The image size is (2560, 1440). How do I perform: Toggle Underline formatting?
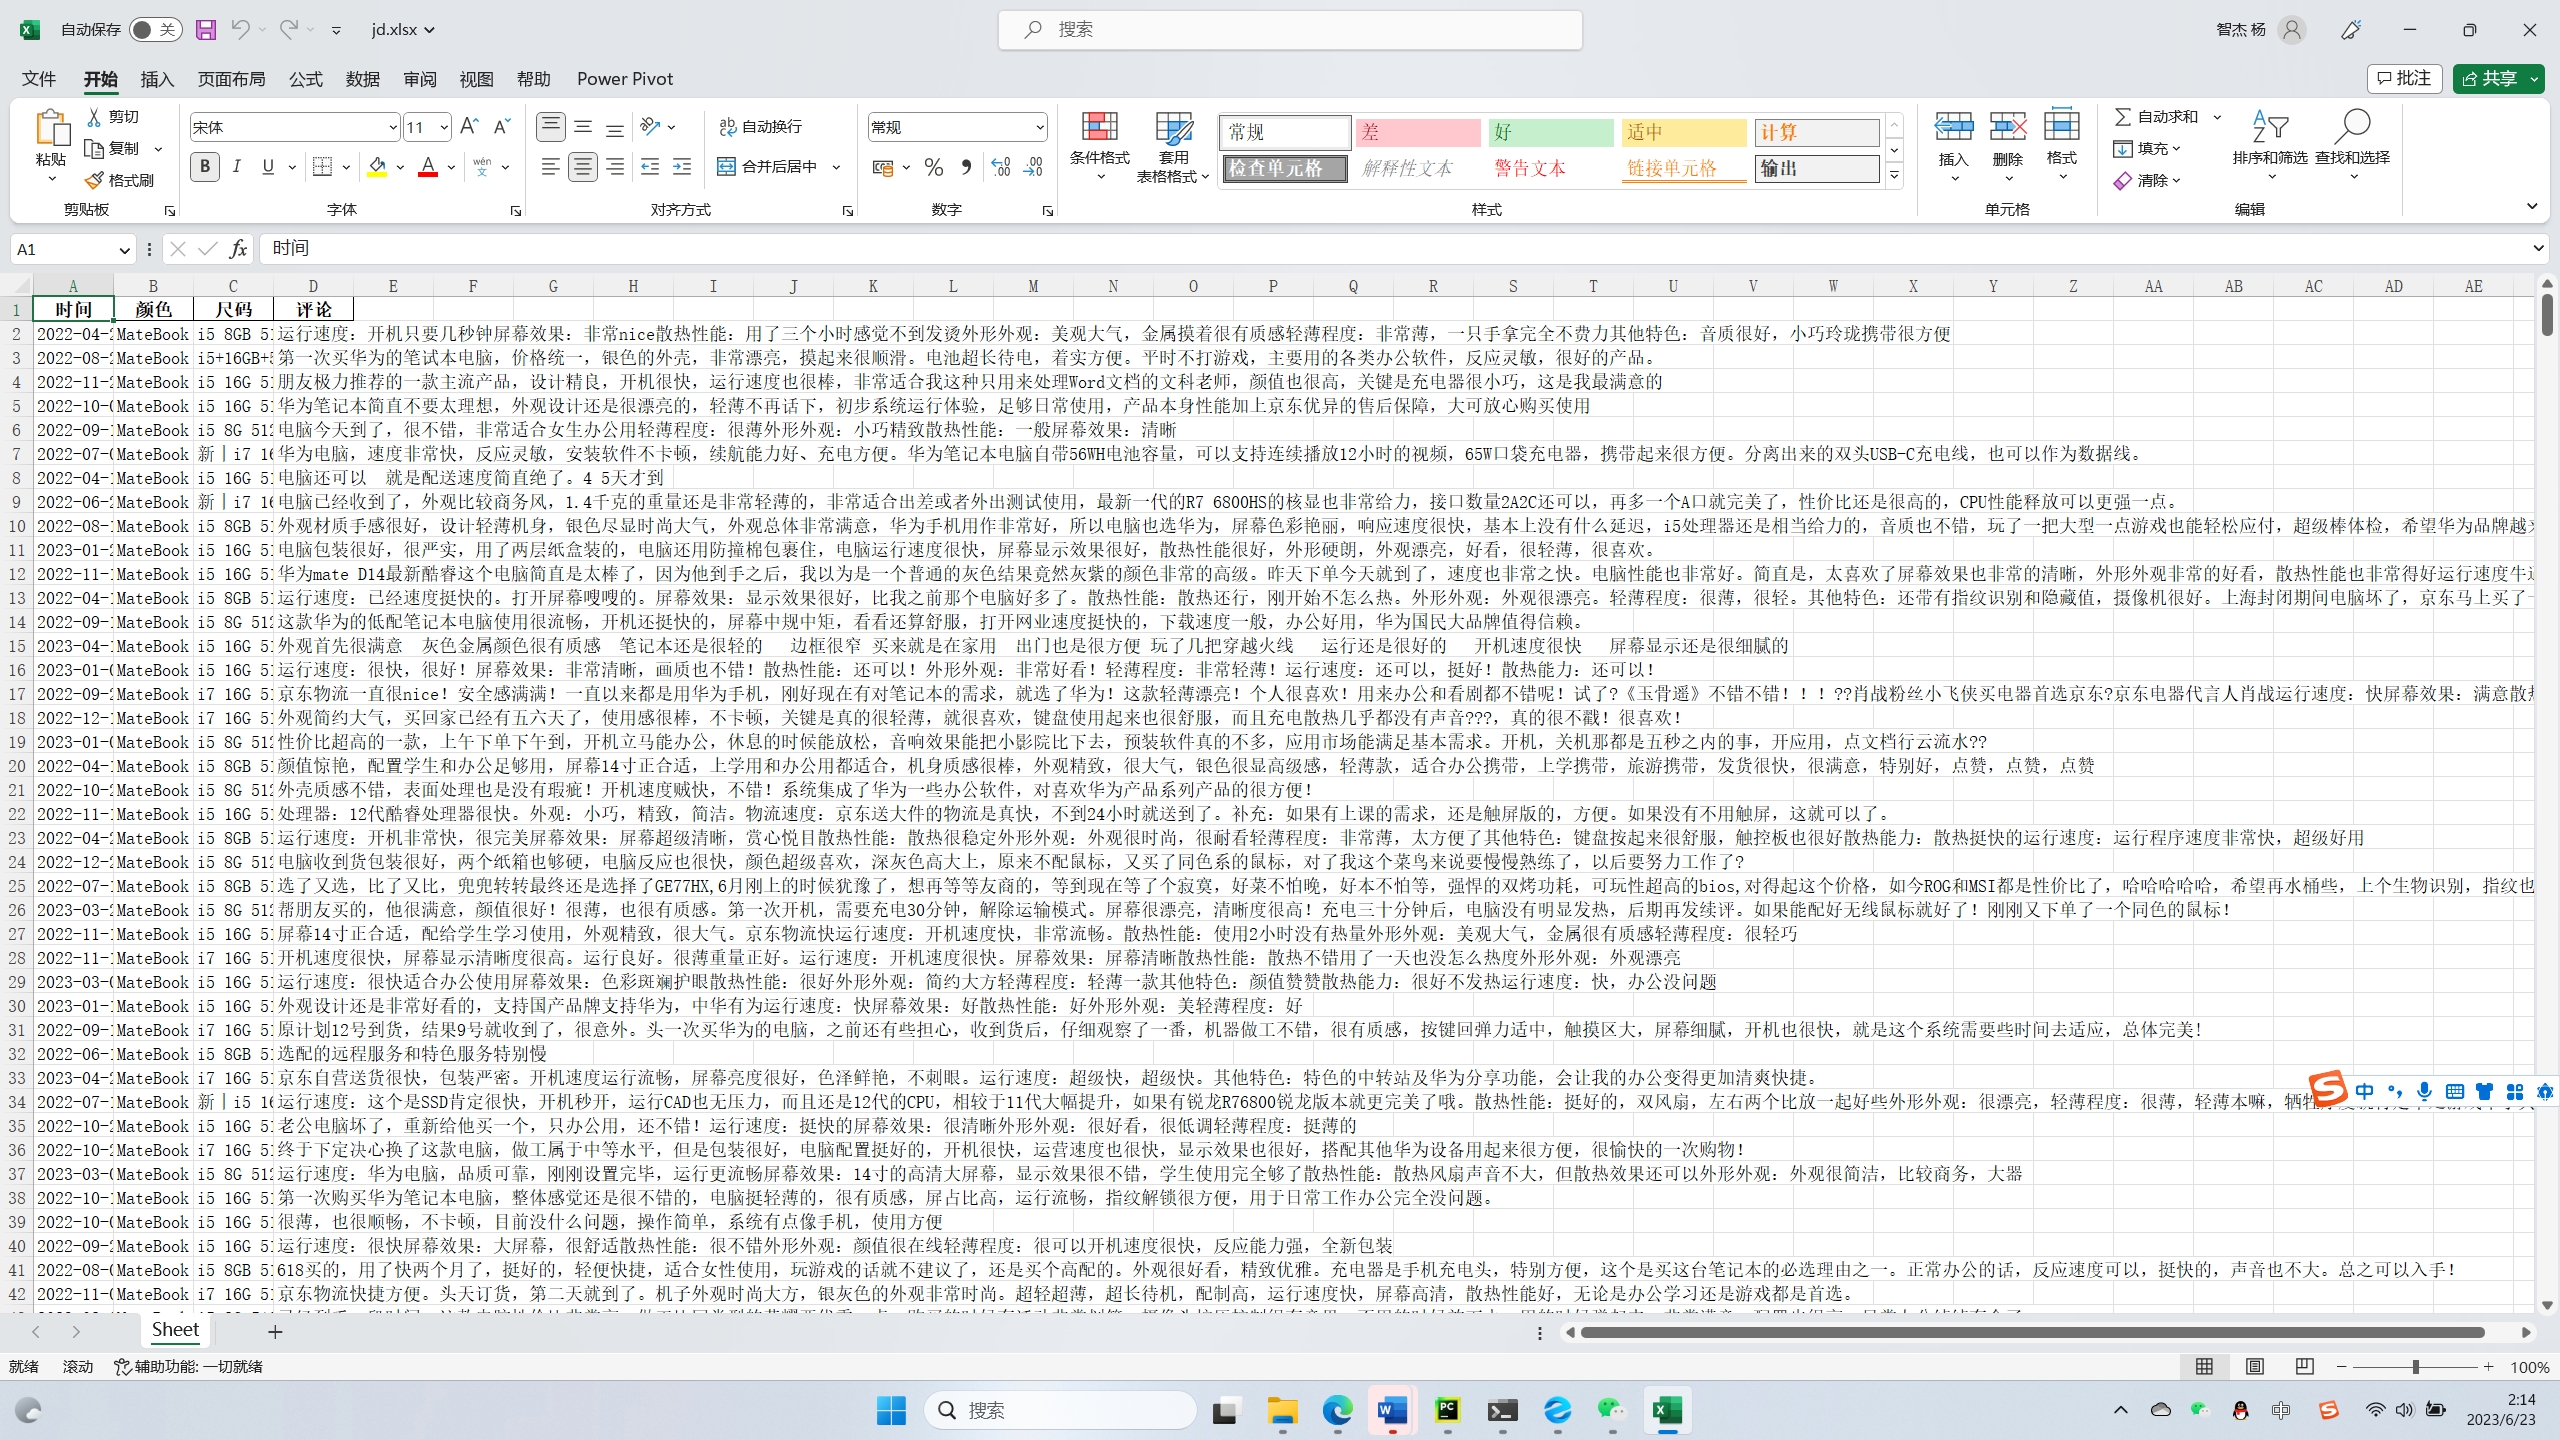click(x=268, y=167)
